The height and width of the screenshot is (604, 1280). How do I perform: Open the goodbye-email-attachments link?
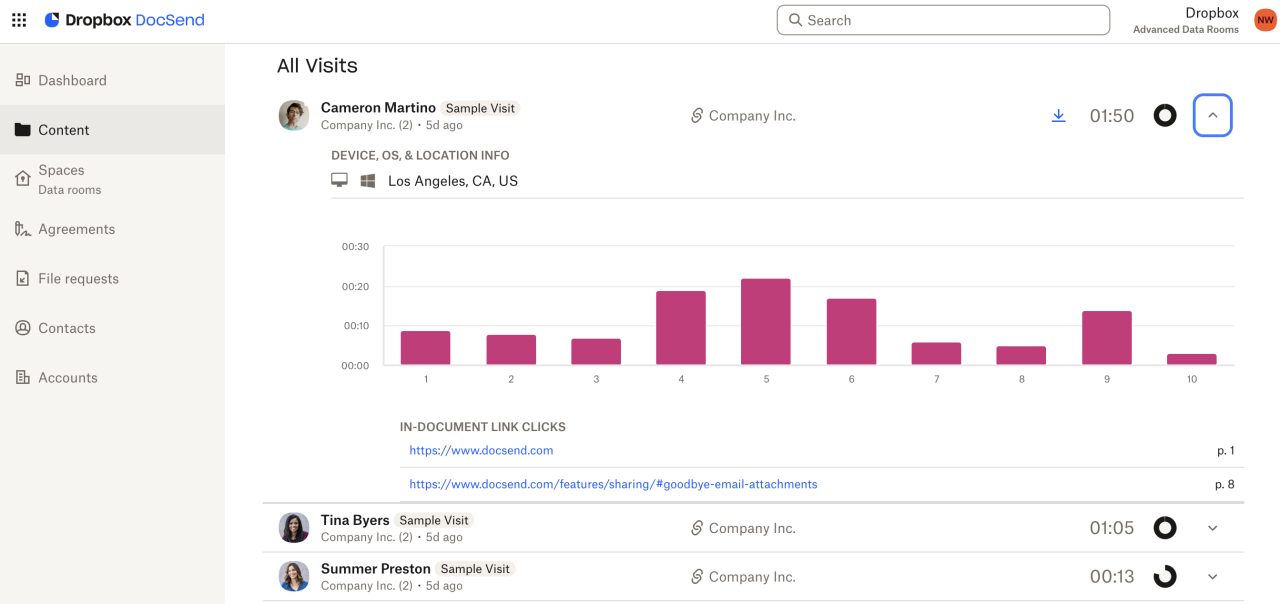tap(613, 484)
